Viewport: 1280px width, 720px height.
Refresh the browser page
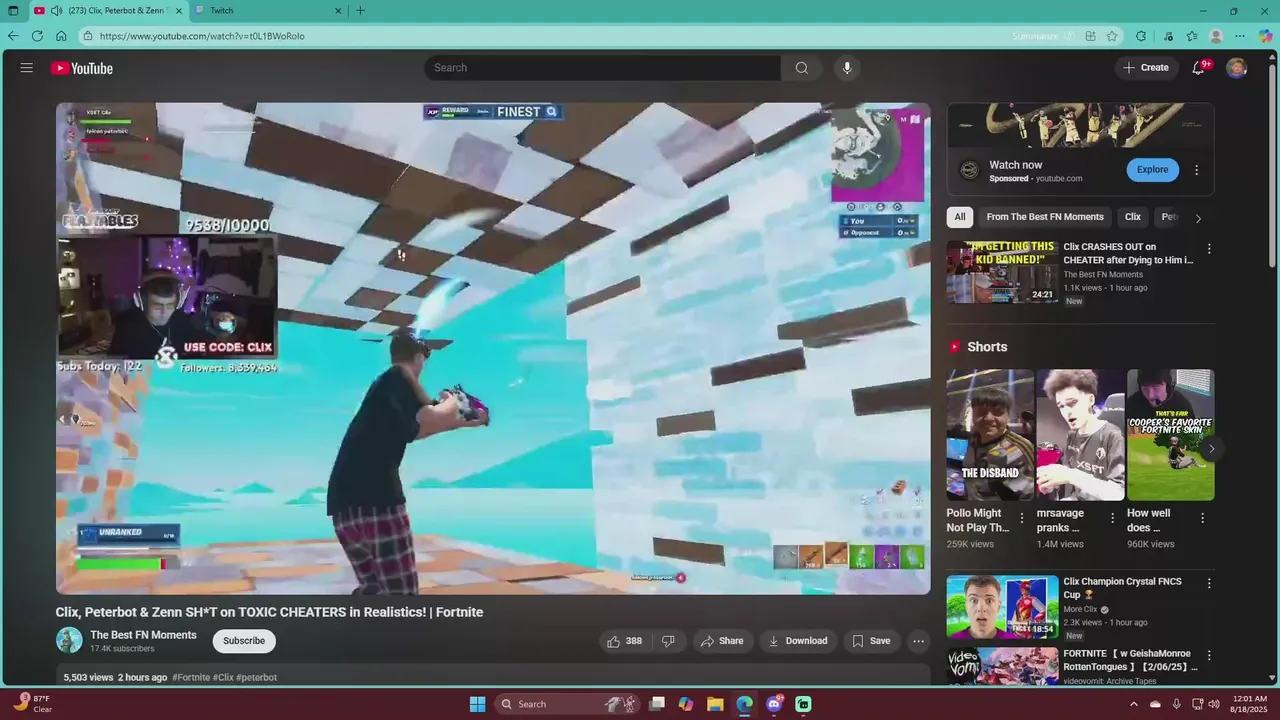click(37, 36)
